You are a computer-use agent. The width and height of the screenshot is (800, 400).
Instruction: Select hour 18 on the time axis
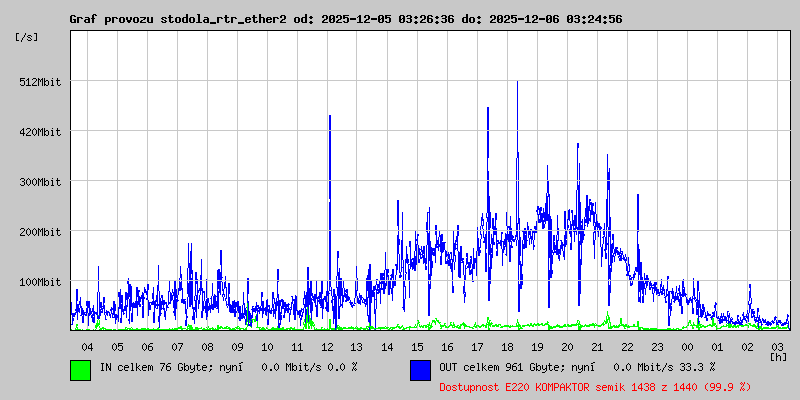point(507,346)
